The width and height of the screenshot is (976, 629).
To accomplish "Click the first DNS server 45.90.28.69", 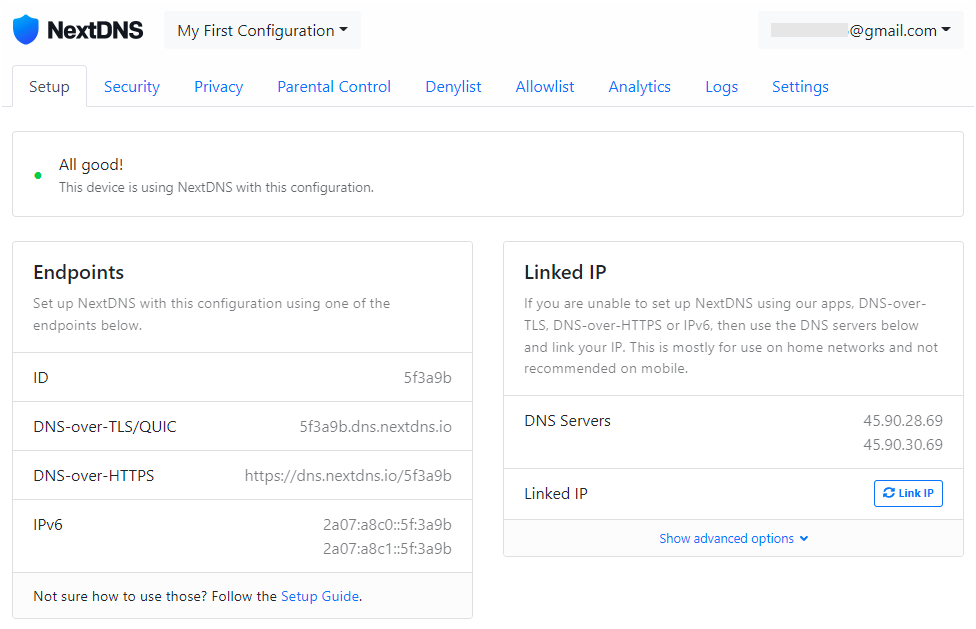I will pos(902,421).
